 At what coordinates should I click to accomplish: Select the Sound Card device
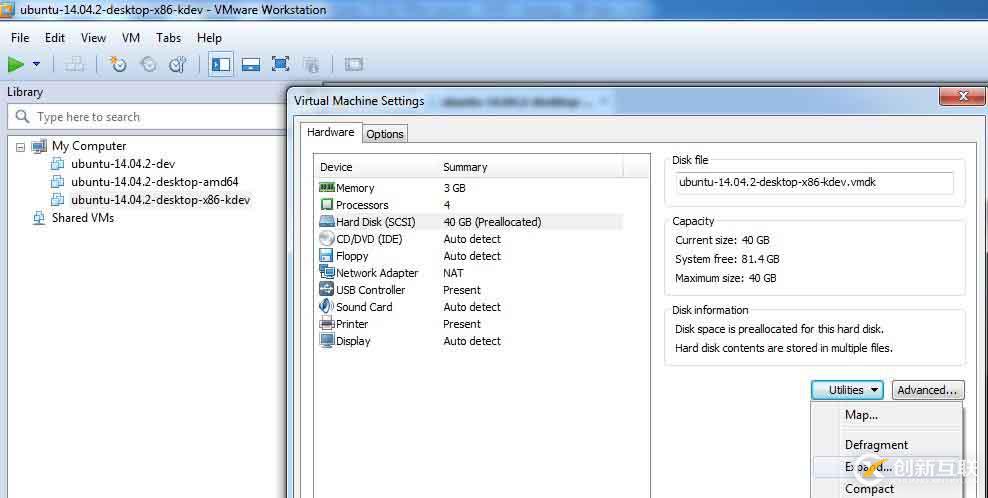click(x=469, y=307)
